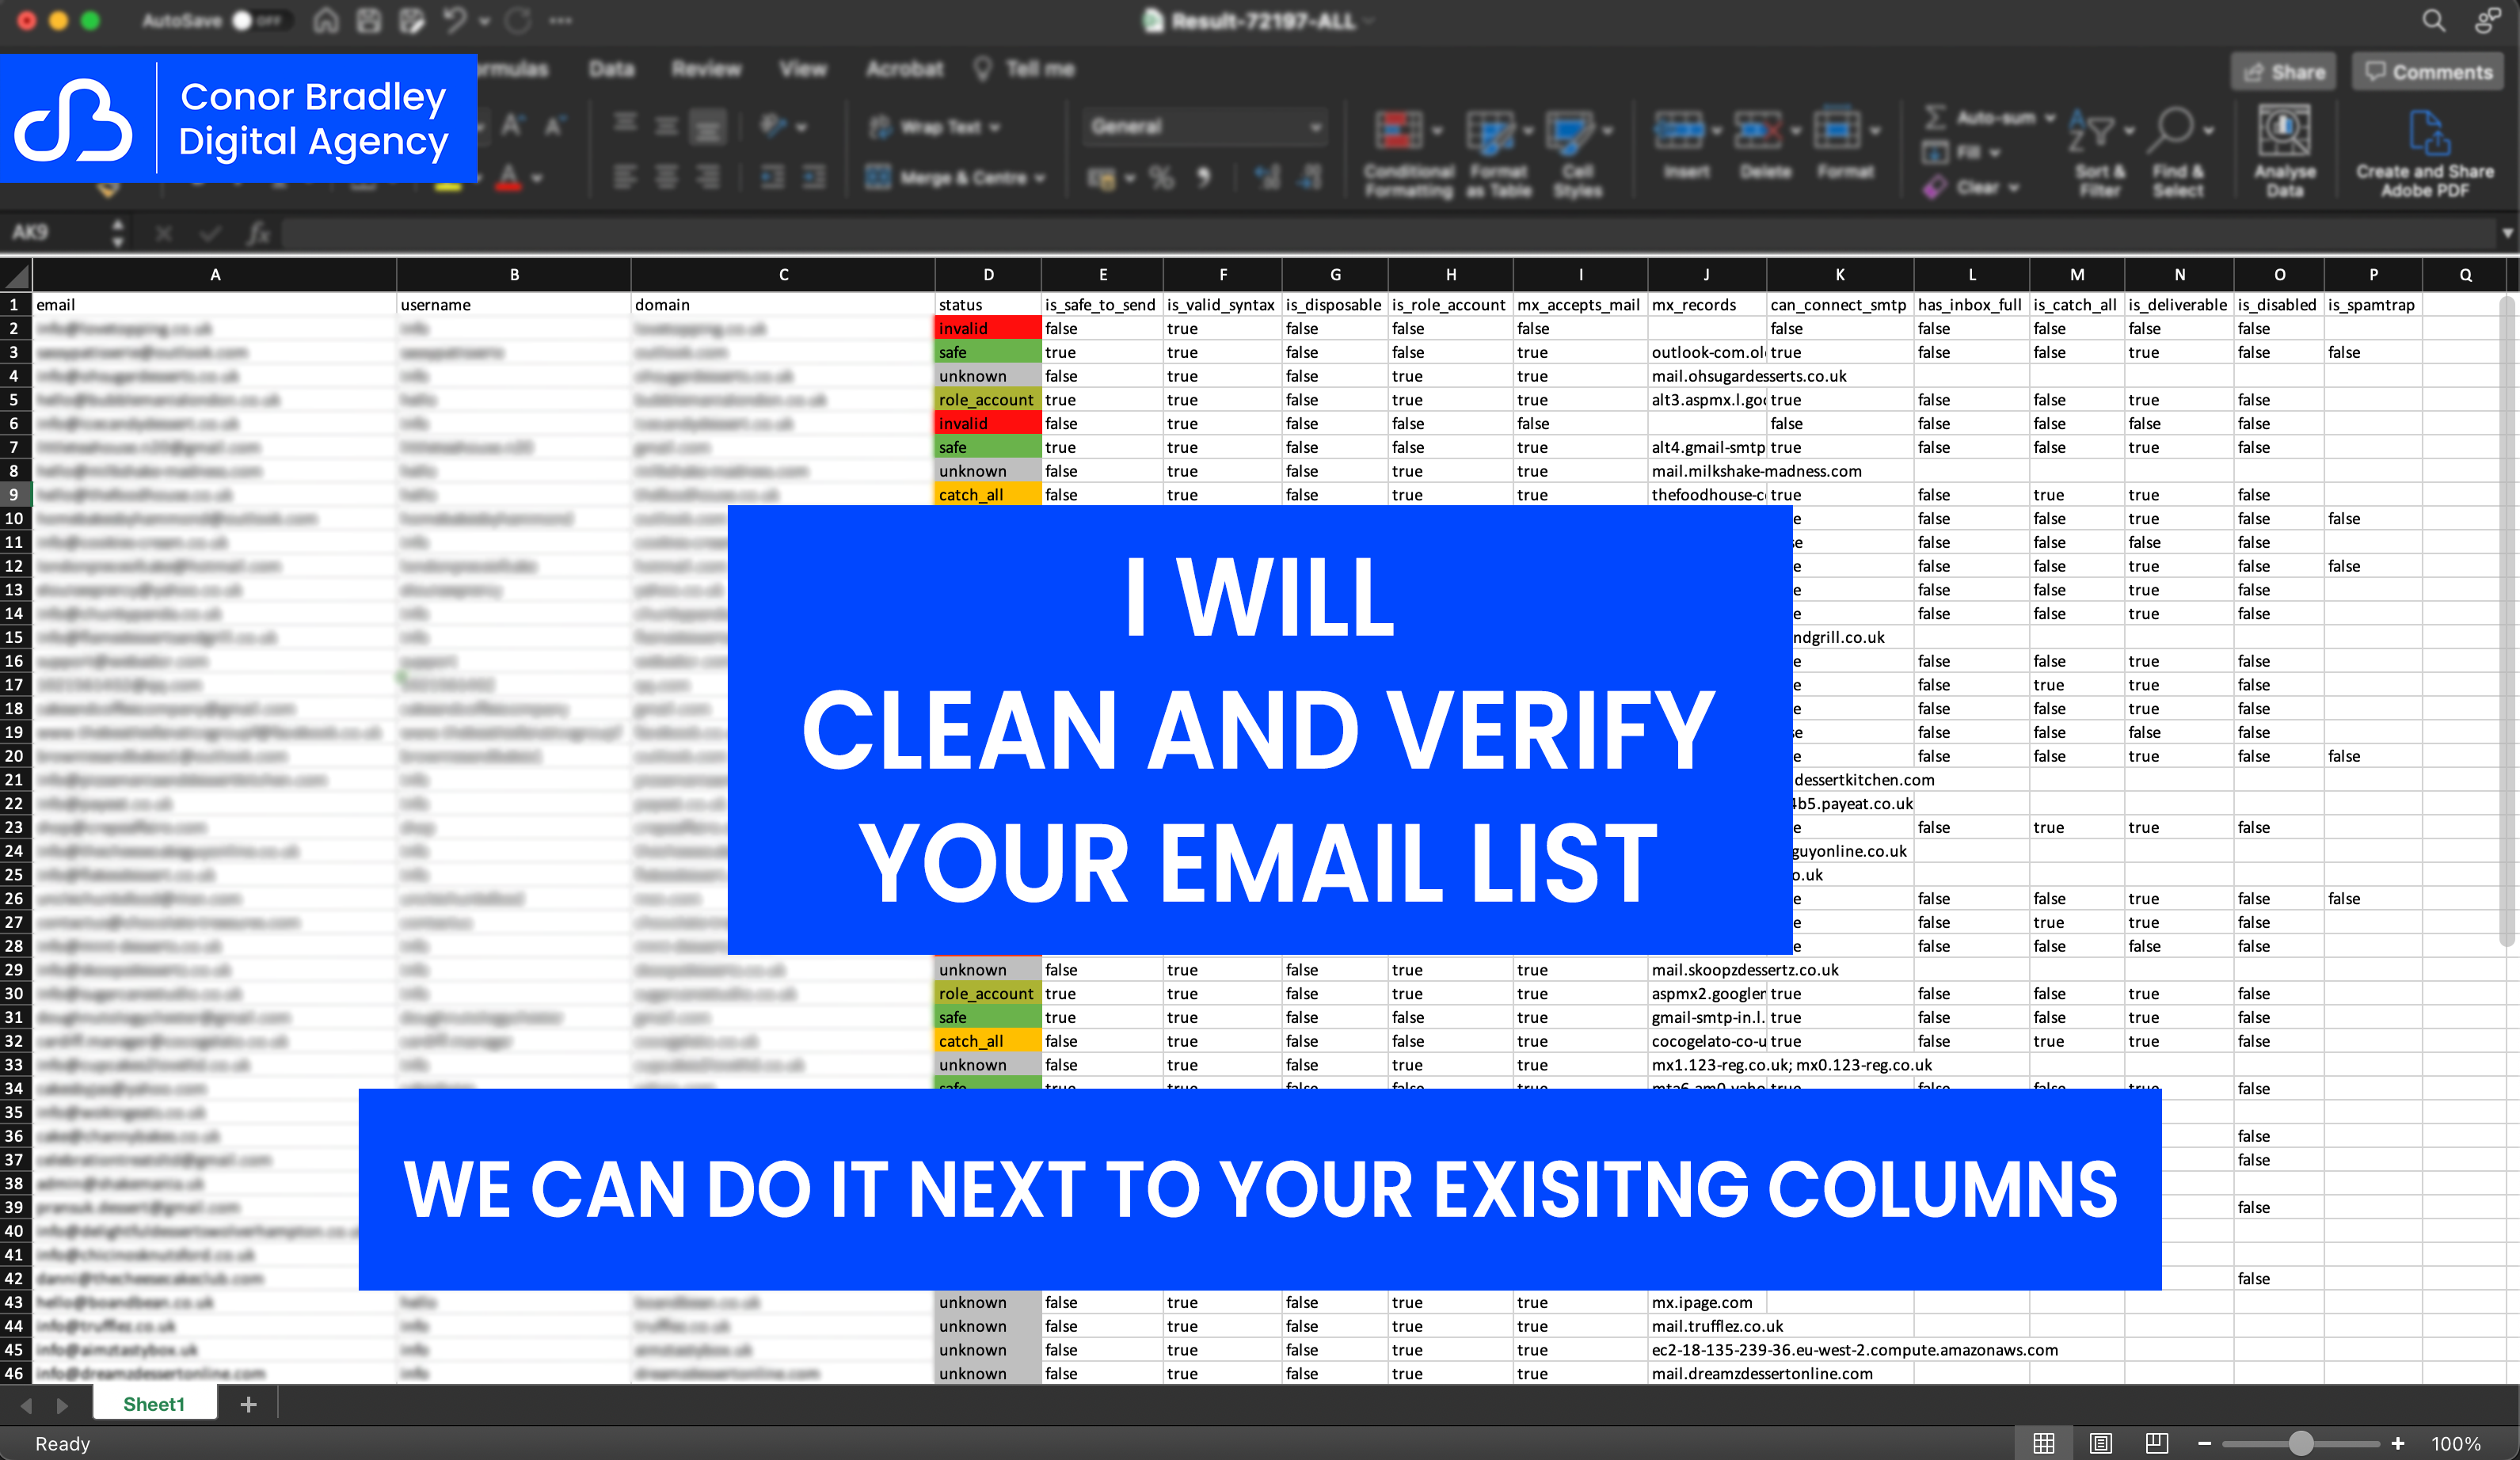
Task: Open the Comments panel
Action: pos(2428,71)
